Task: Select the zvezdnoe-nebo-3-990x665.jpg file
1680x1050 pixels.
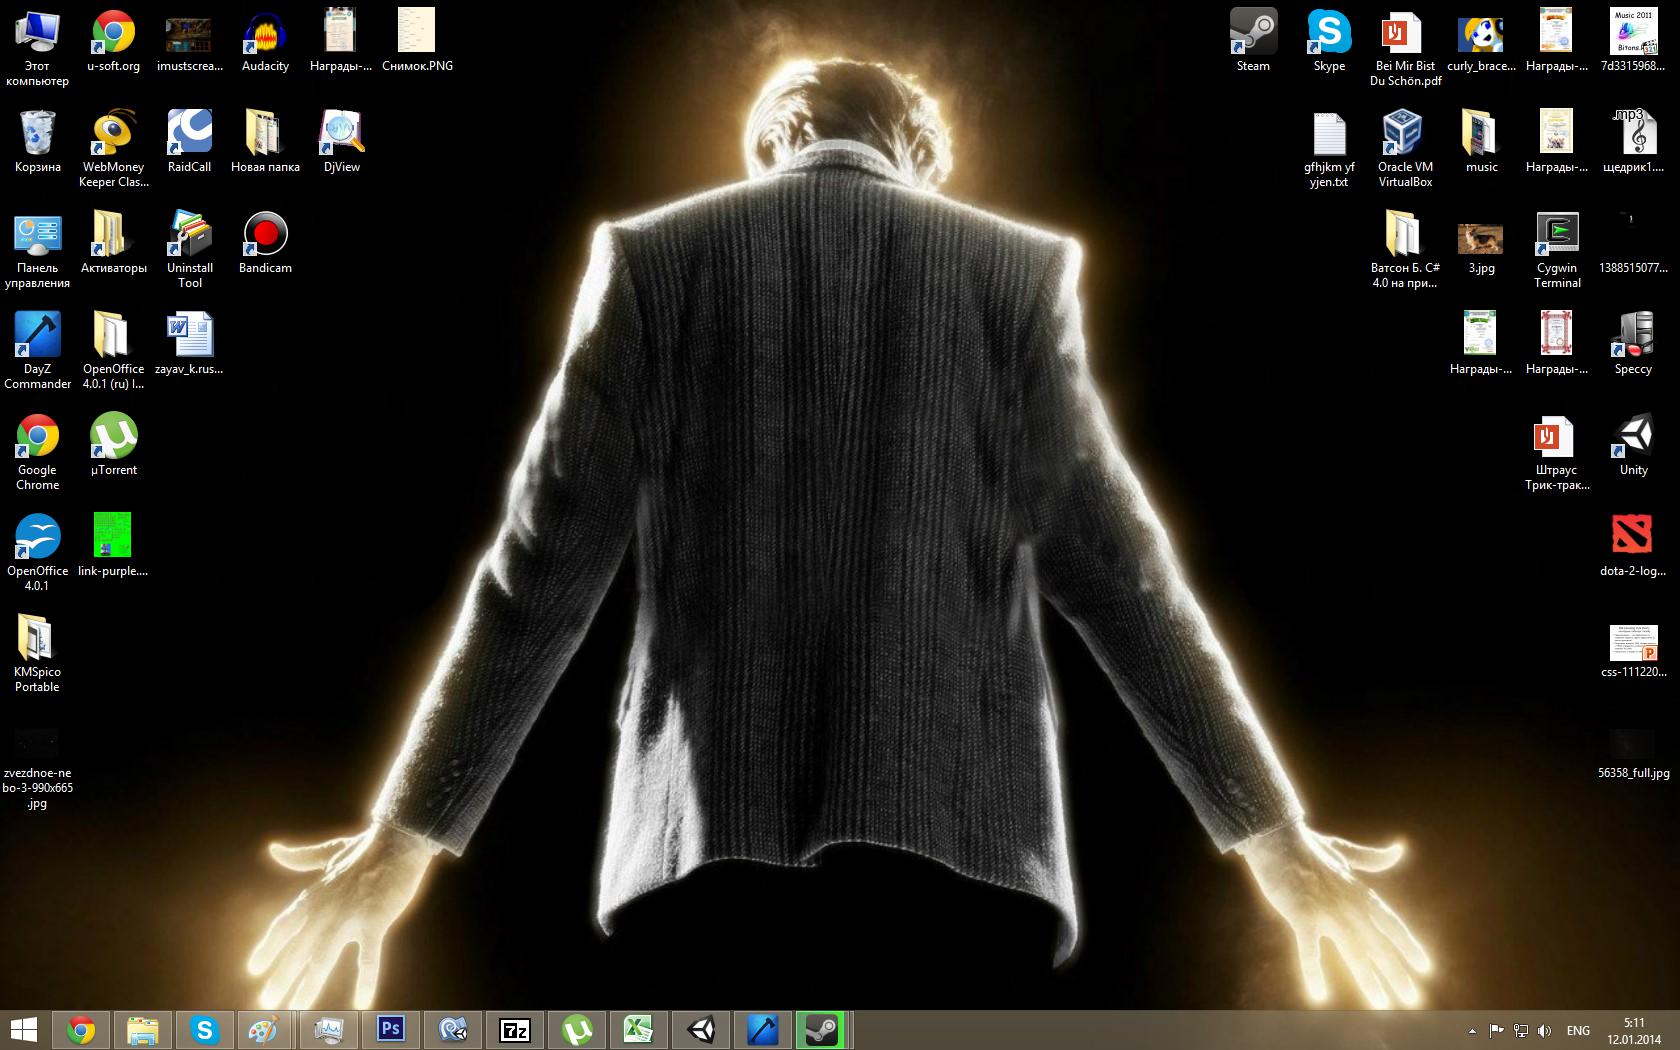Action: tap(37, 768)
